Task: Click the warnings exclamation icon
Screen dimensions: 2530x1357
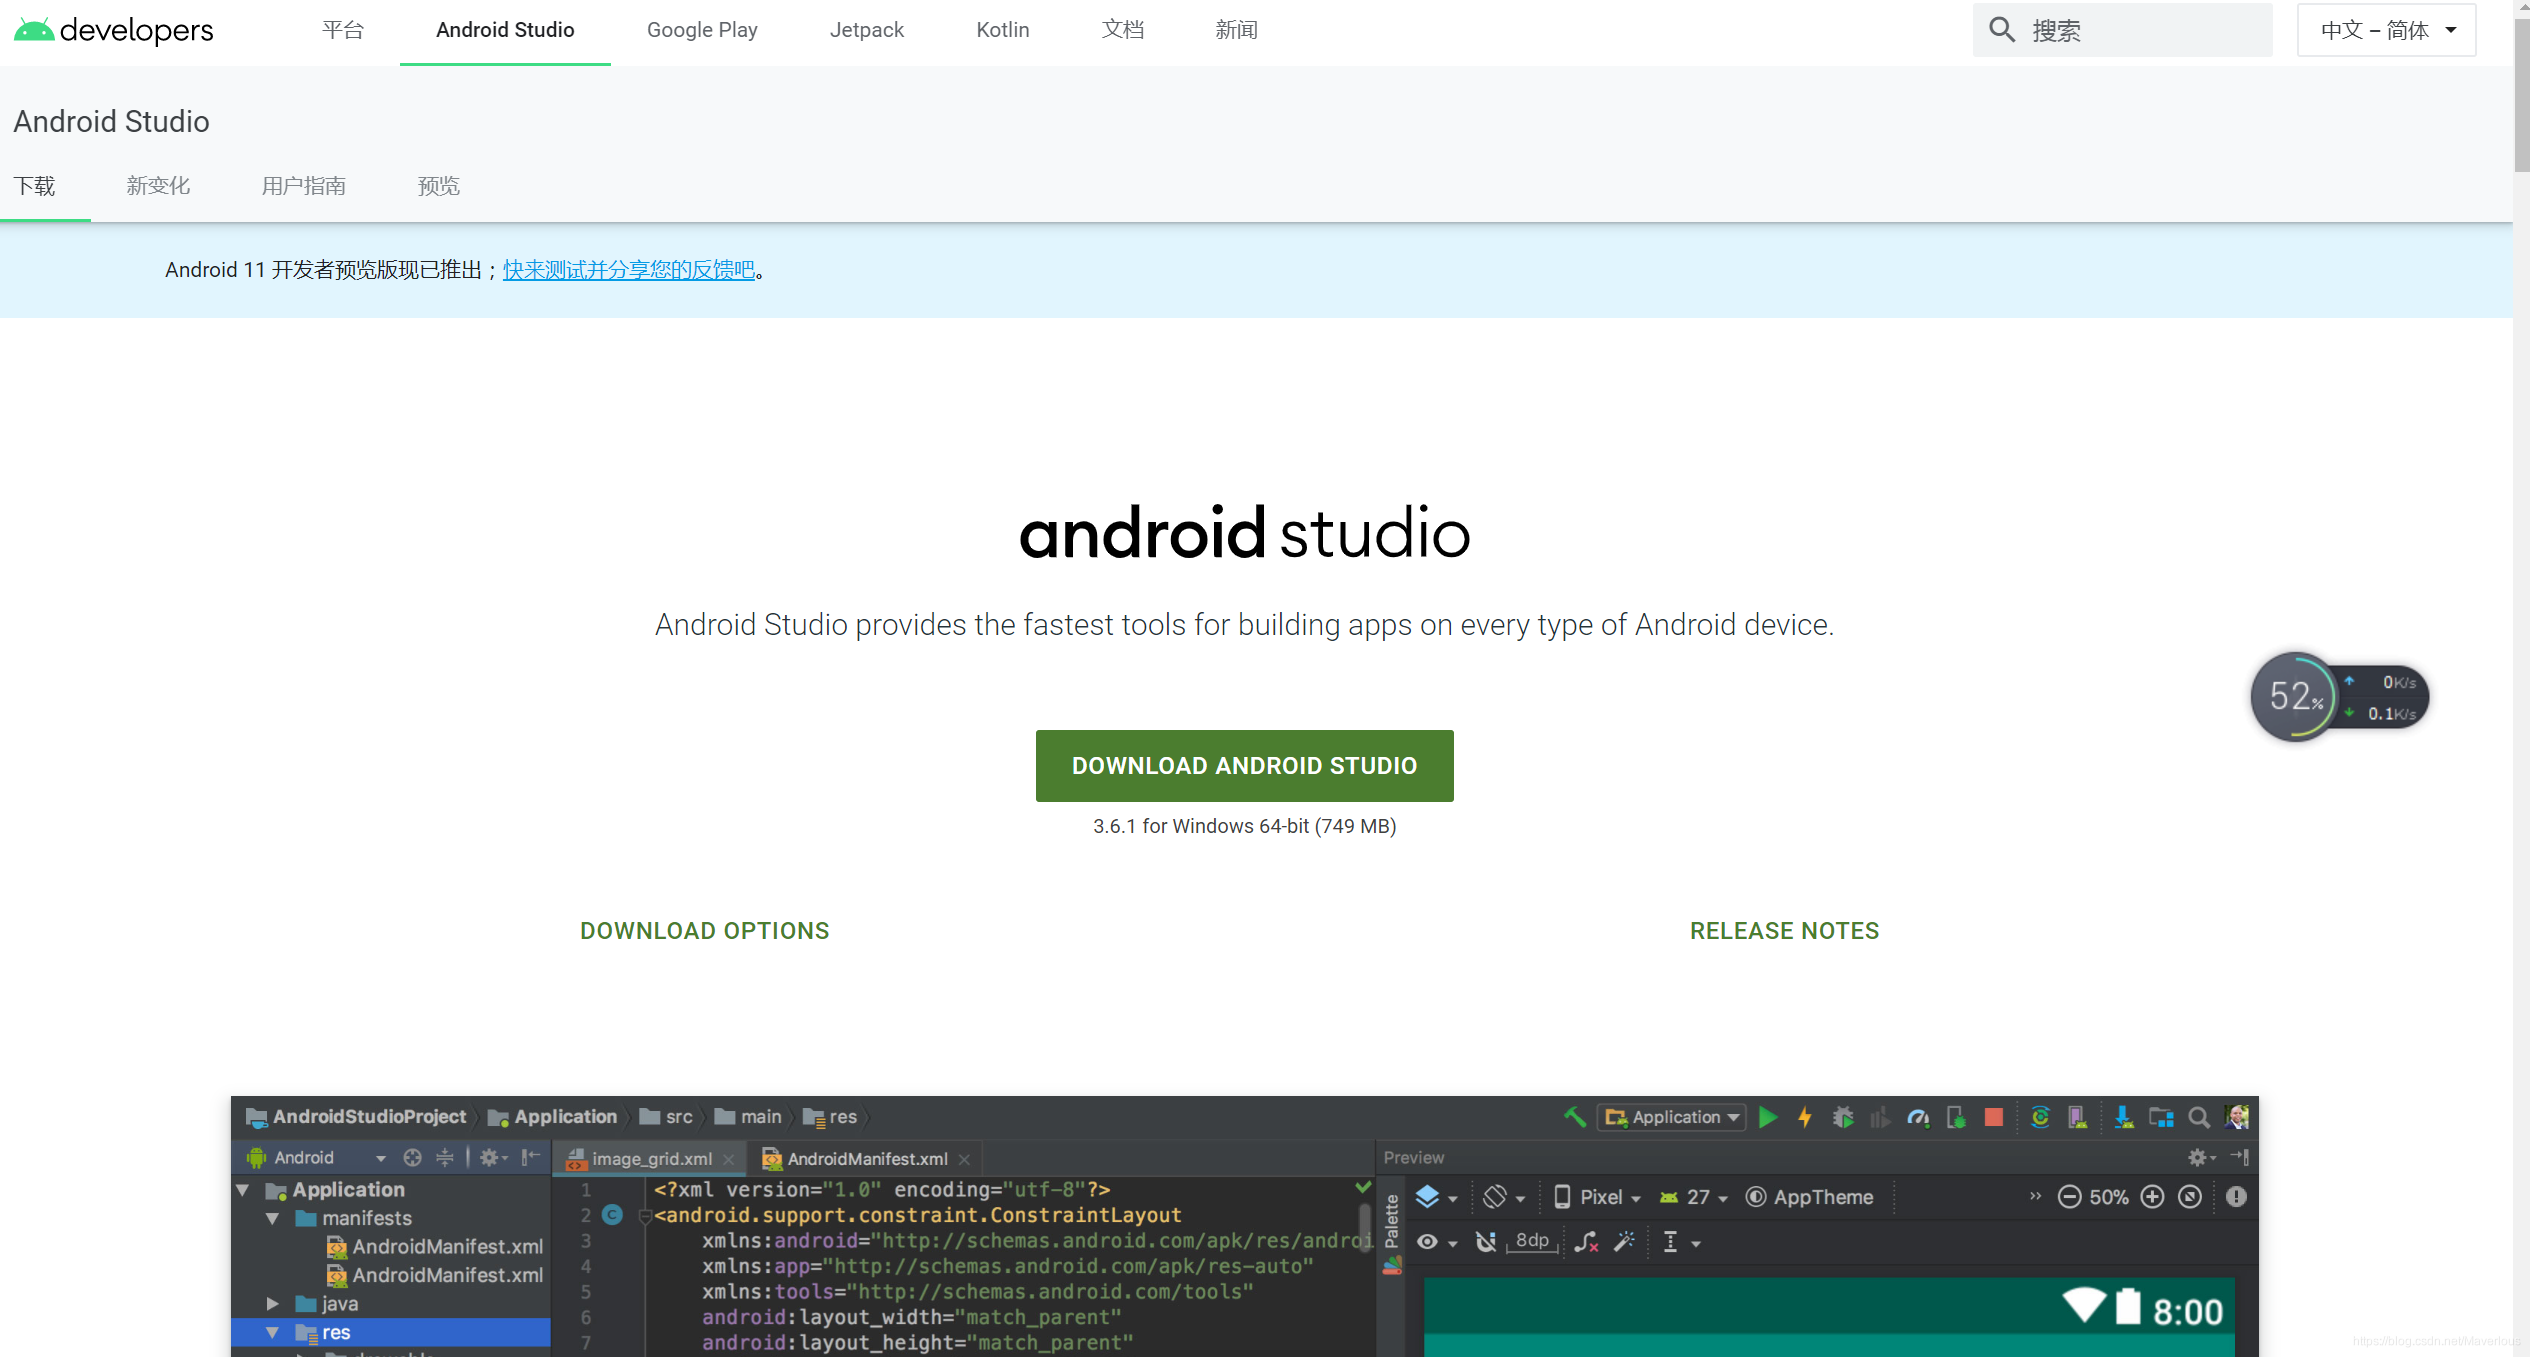Action: click(x=2236, y=1197)
